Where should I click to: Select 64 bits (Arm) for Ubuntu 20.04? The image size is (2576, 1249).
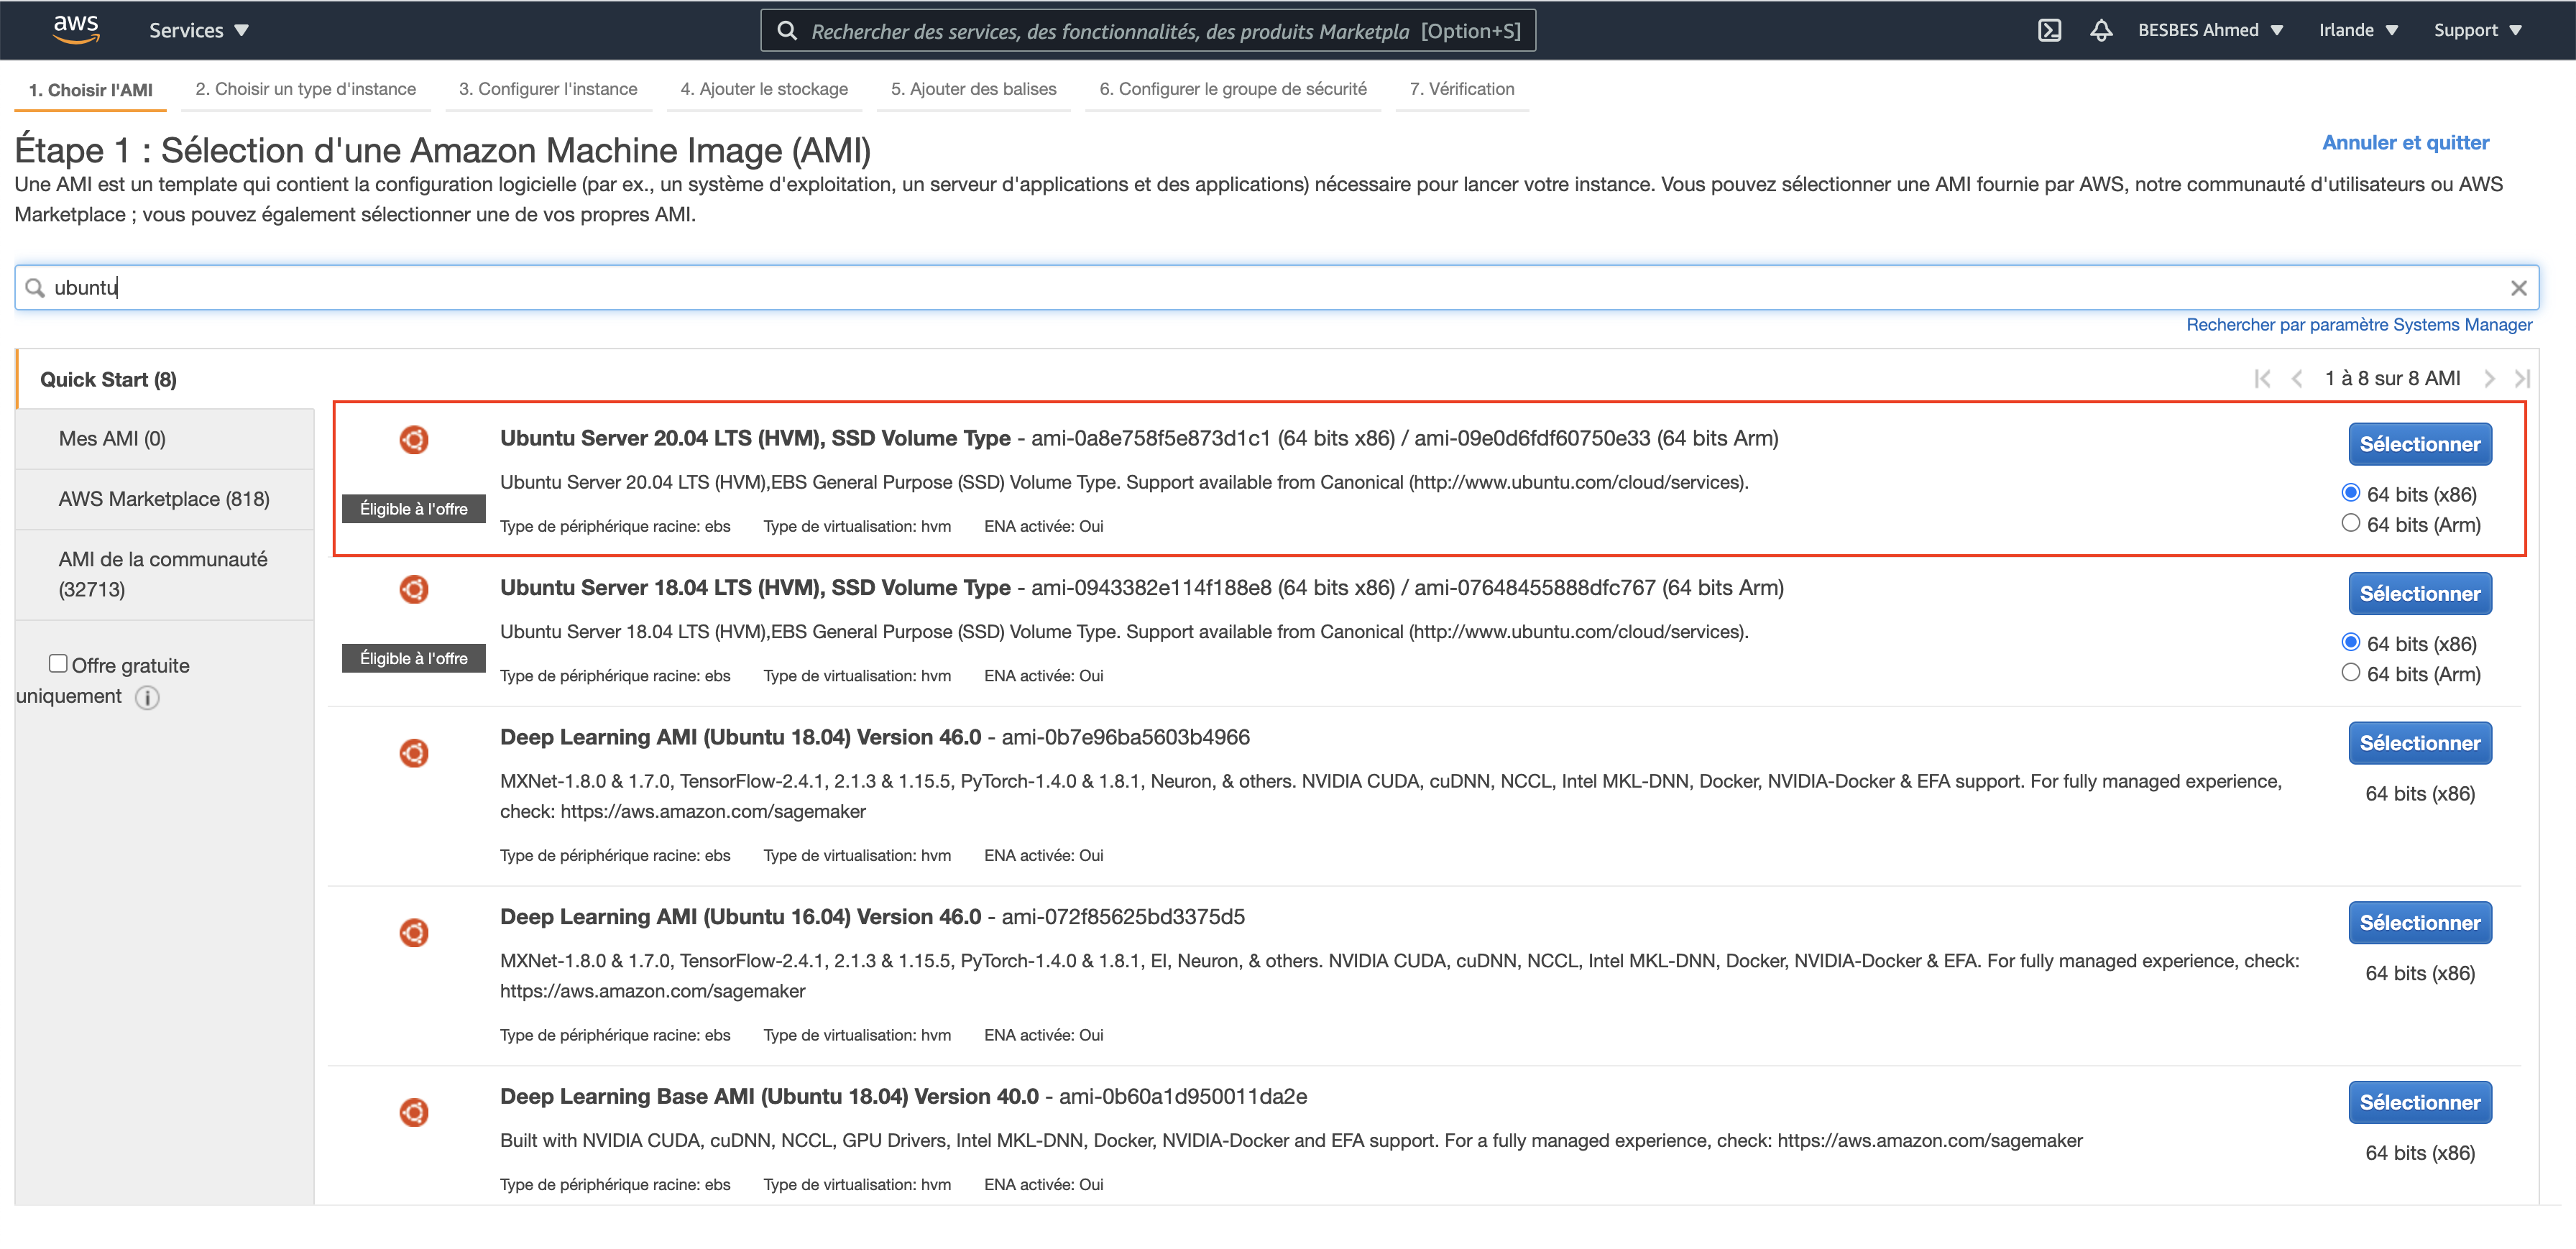(x=2350, y=523)
